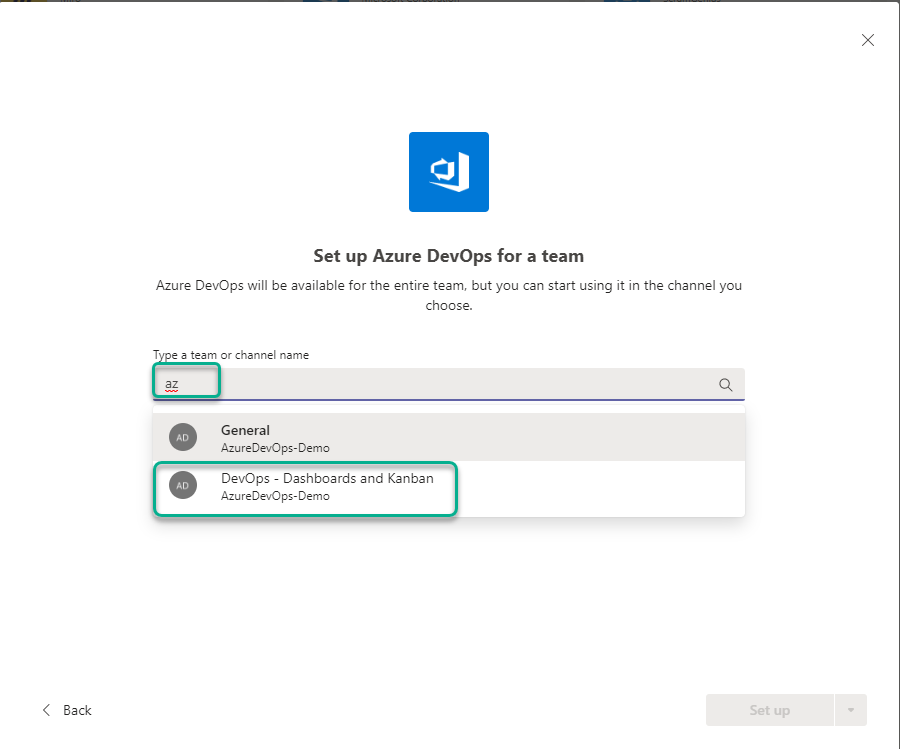Select the General channel result

pos(448,437)
